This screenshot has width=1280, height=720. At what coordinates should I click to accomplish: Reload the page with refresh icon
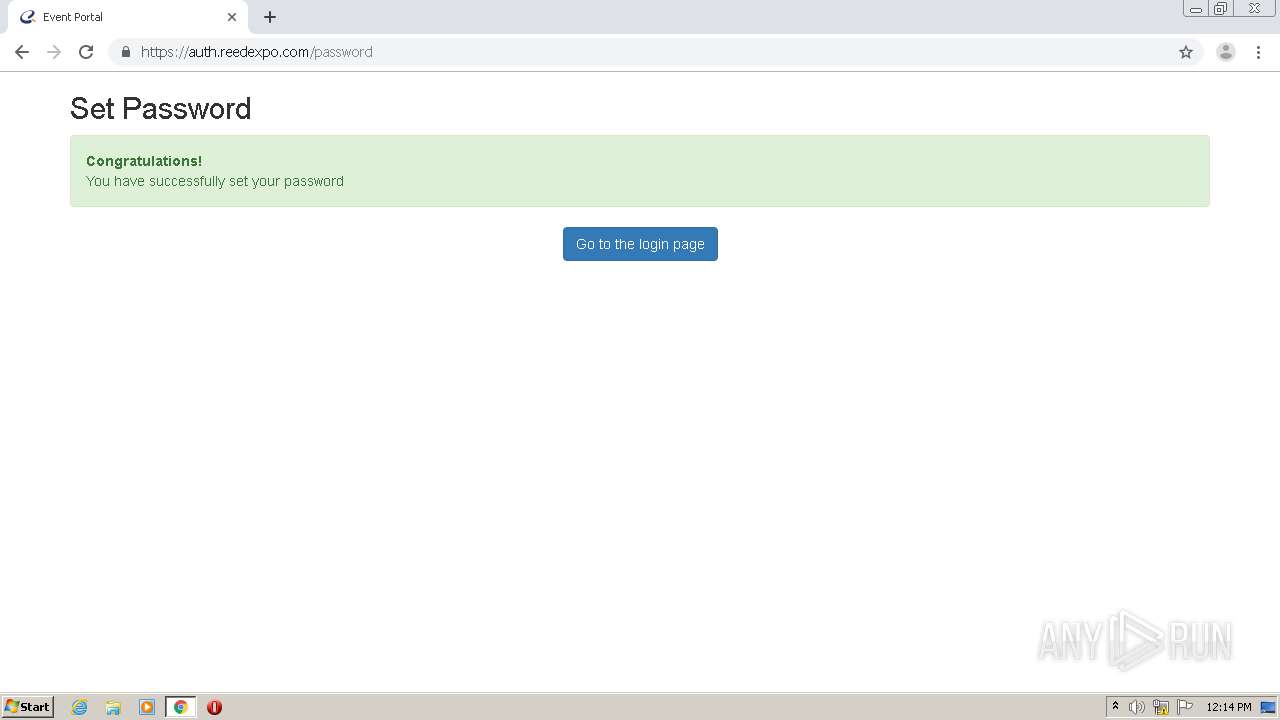(86, 52)
